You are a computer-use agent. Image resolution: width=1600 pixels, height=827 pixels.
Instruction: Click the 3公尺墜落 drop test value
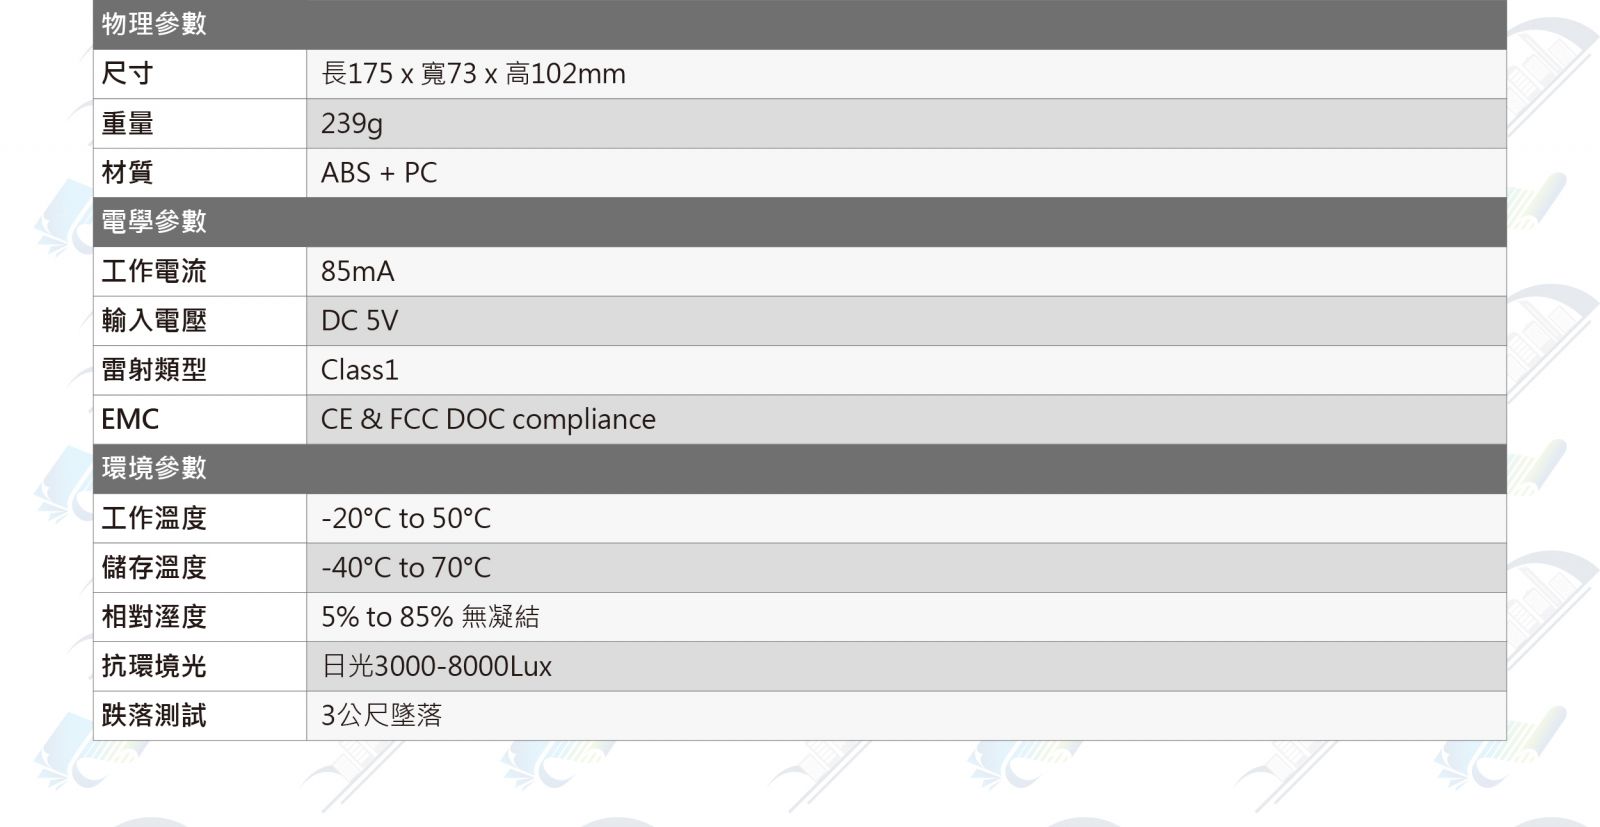pos(381,715)
